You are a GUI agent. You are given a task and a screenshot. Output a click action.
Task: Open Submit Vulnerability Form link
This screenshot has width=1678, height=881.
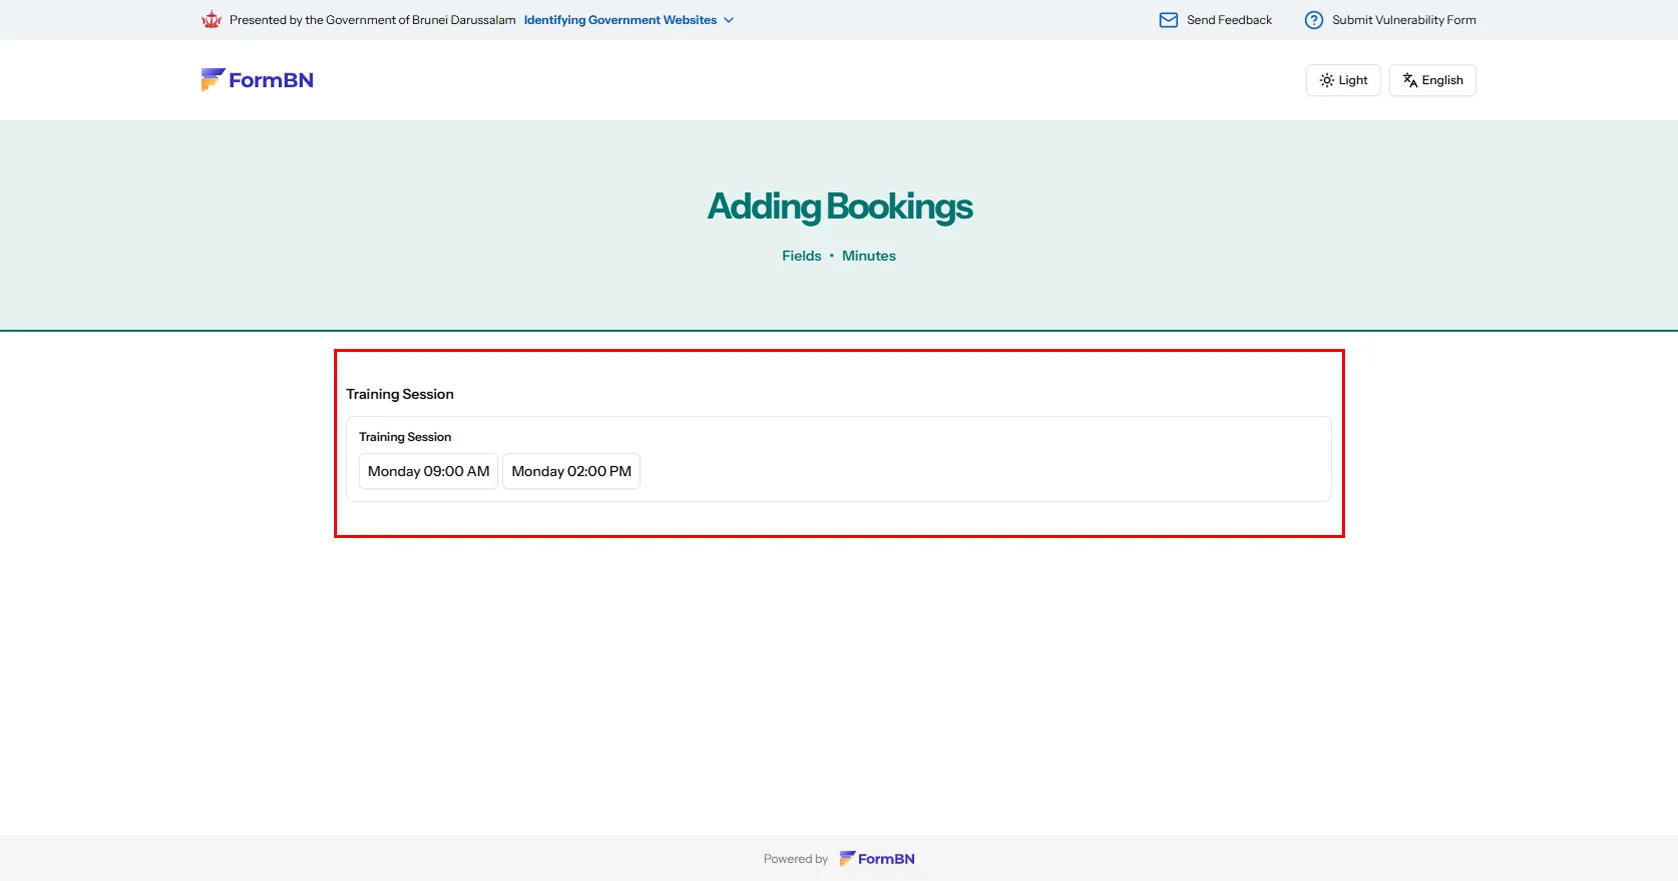(1403, 20)
